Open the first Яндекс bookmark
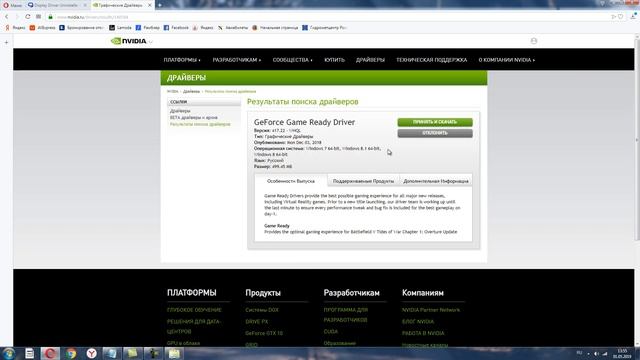 pos(15,28)
